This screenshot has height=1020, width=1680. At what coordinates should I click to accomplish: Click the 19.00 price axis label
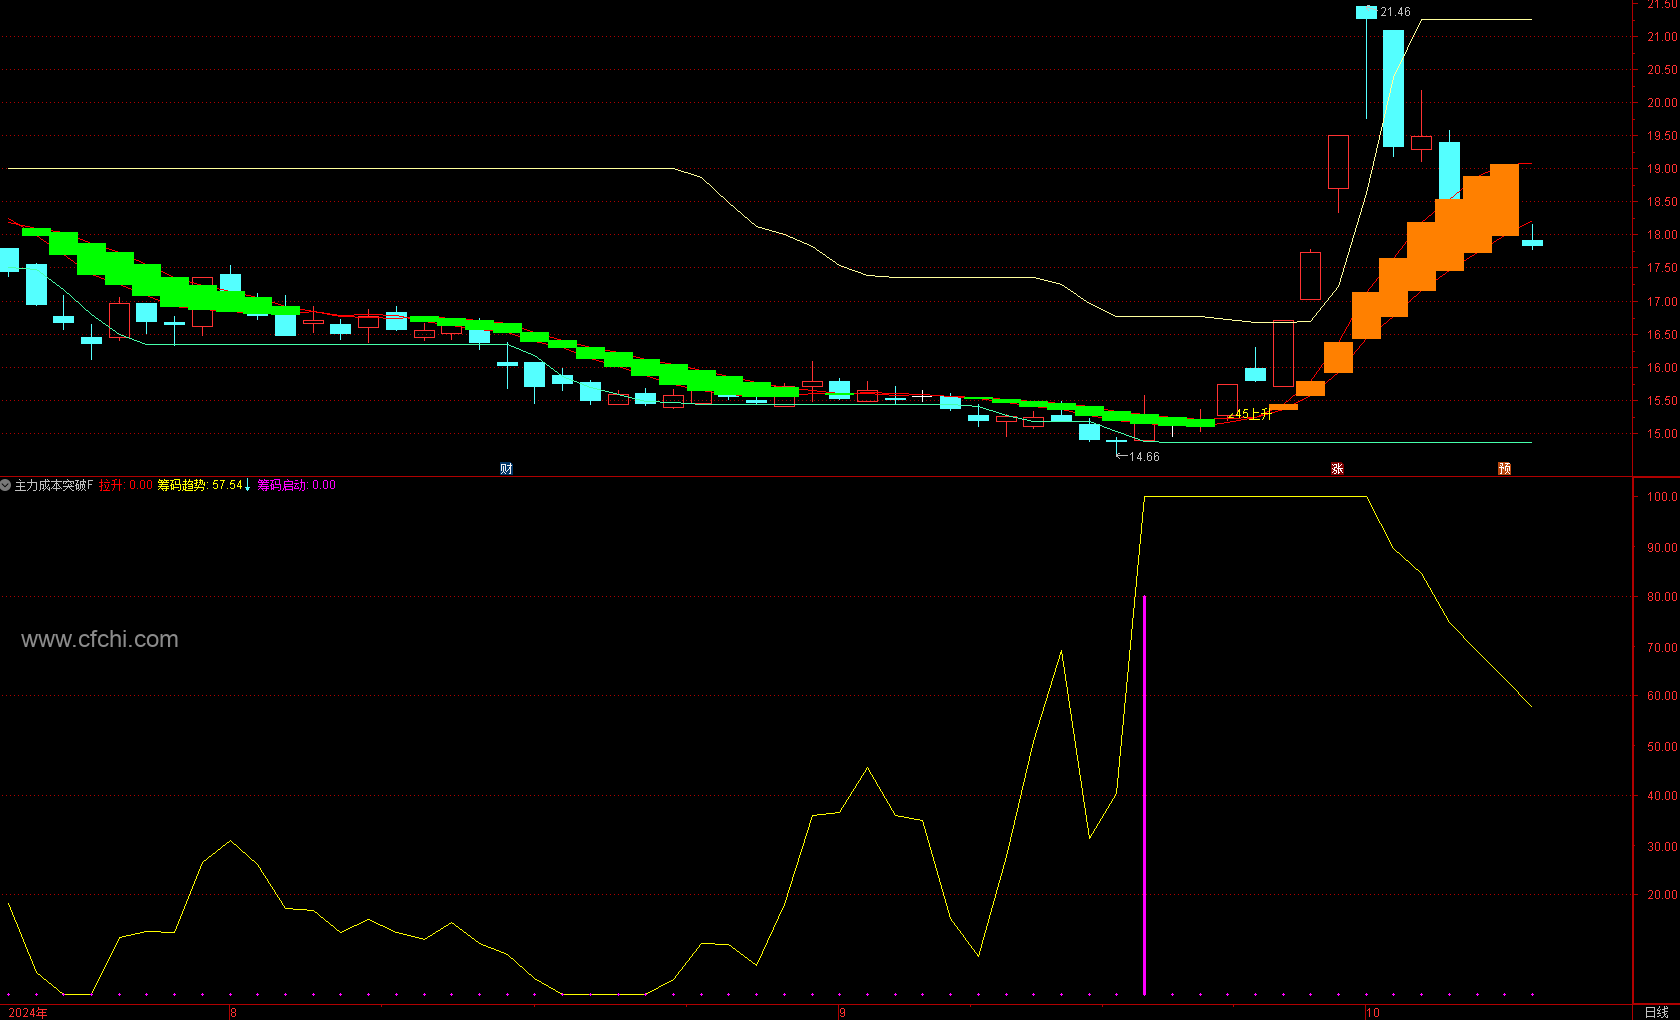point(1662,169)
